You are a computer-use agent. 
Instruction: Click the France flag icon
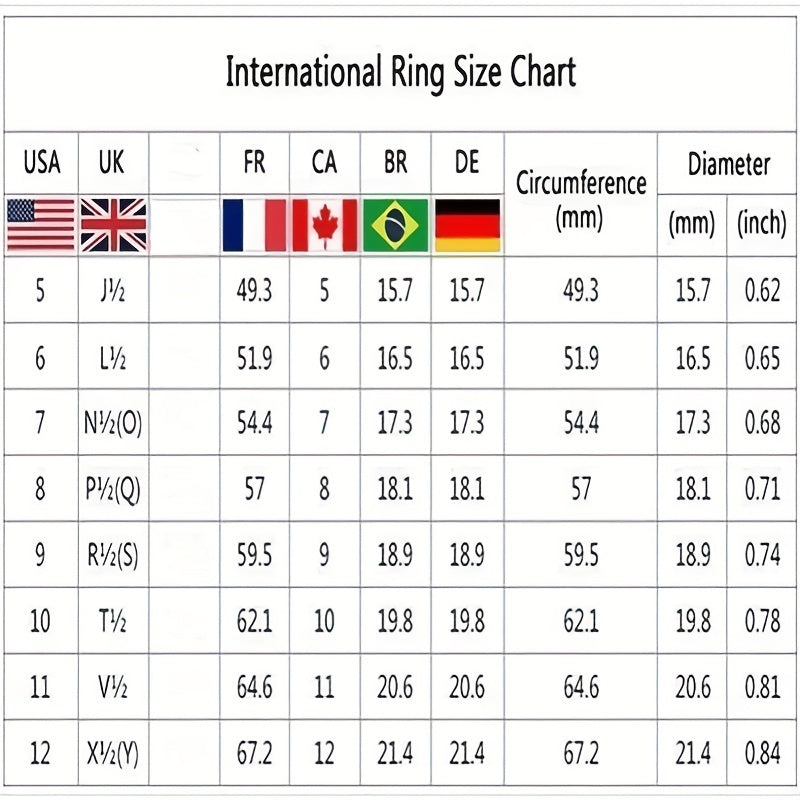click(254, 225)
